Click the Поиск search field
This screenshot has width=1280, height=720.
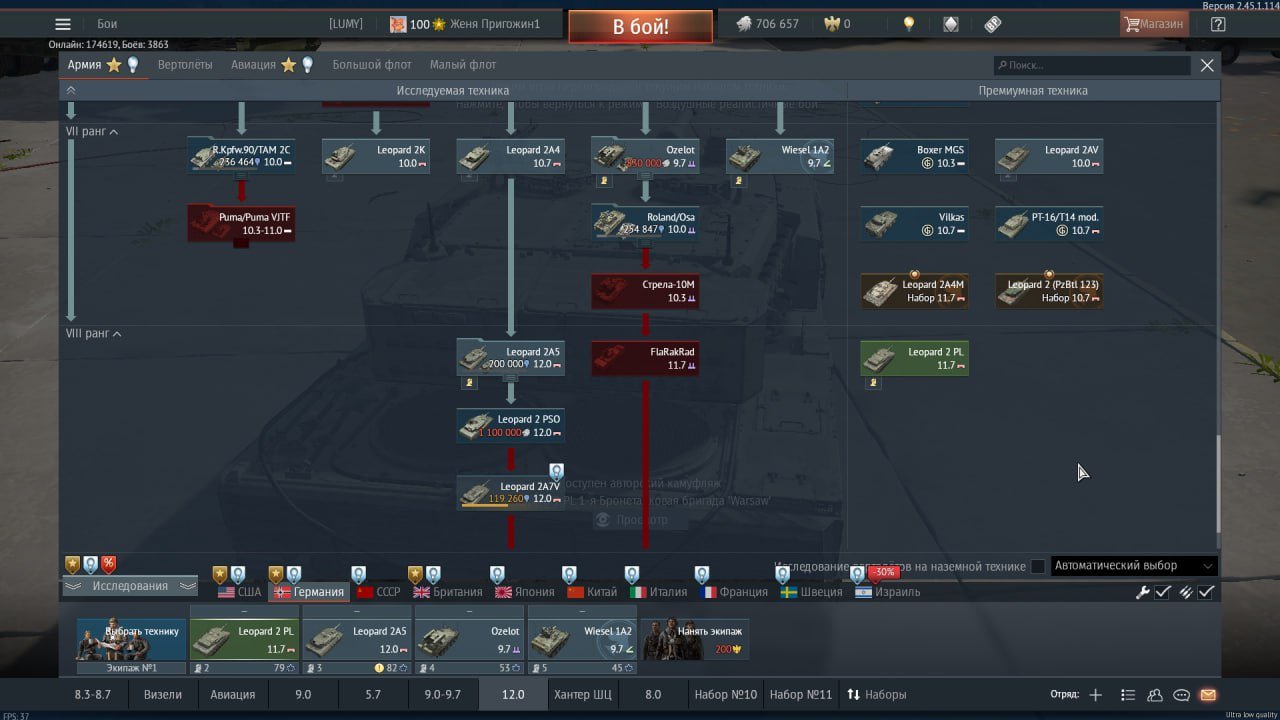(x=1092, y=65)
